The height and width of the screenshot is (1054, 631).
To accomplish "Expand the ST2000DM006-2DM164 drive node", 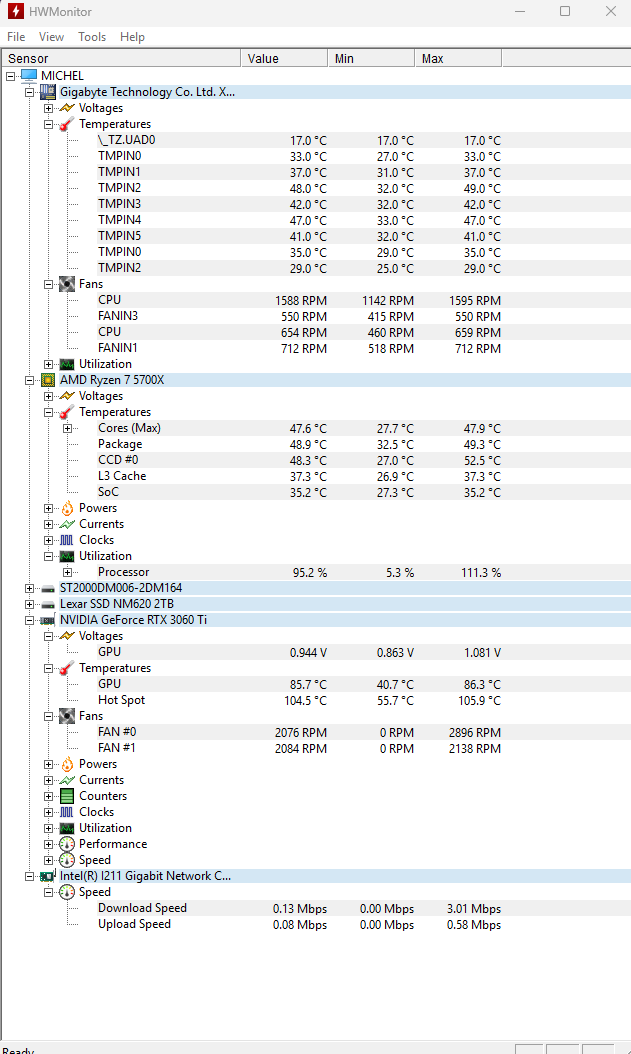I will point(29,589).
